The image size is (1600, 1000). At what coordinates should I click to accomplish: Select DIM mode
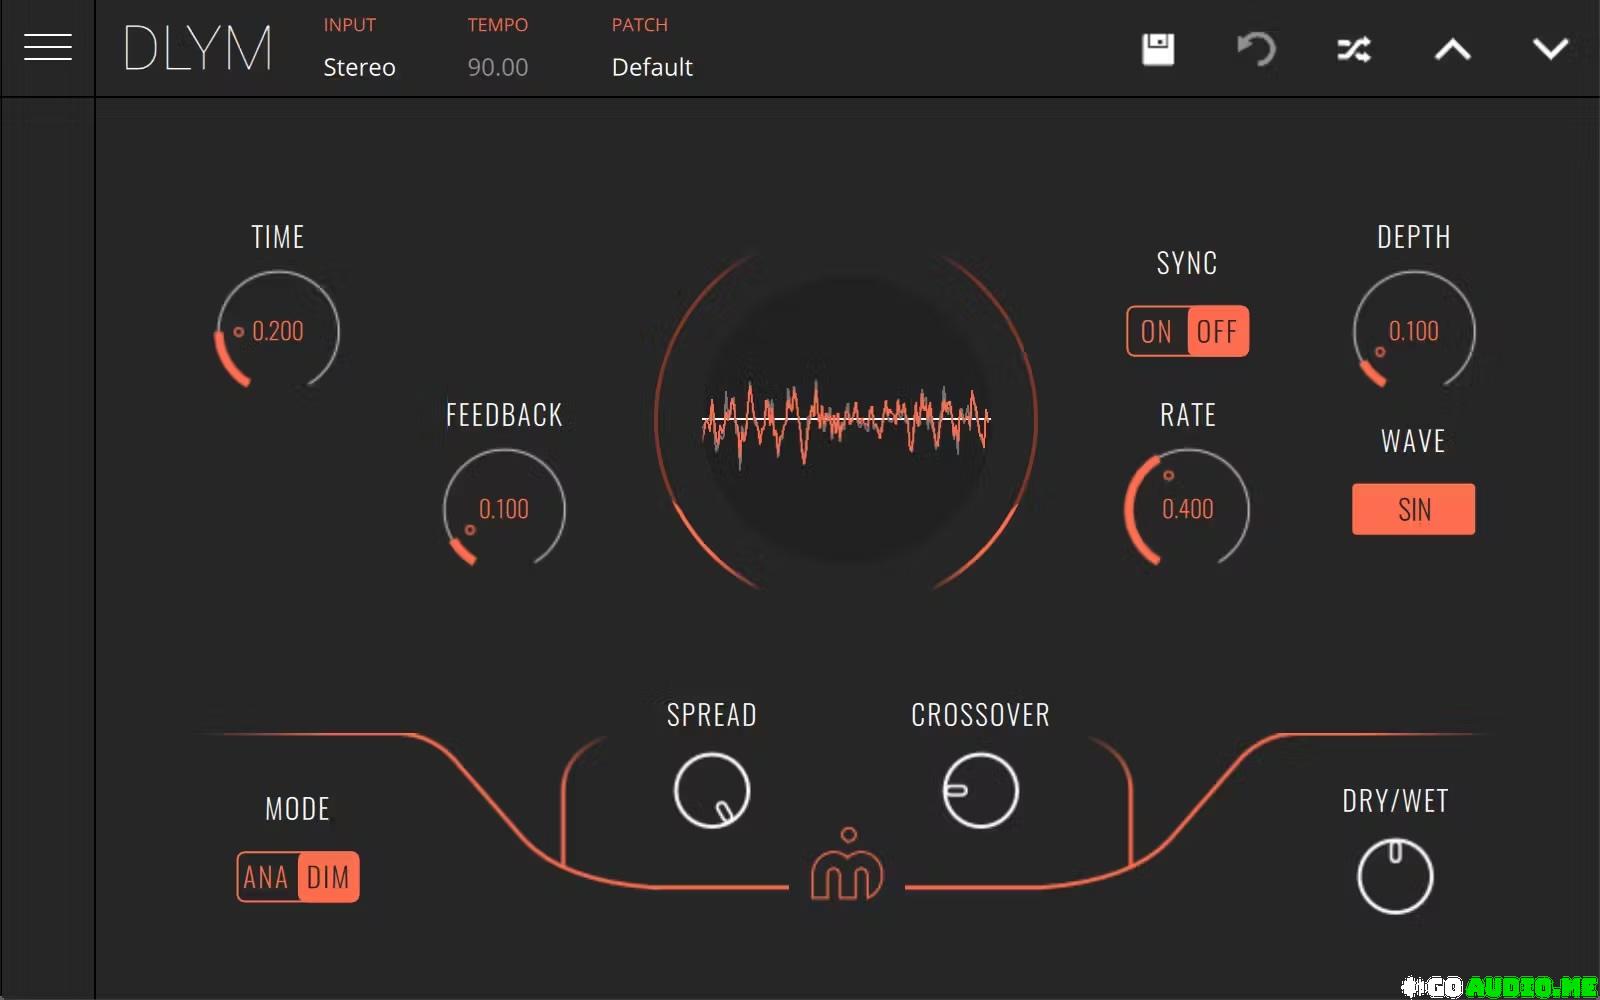pyautogui.click(x=328, y=877)
